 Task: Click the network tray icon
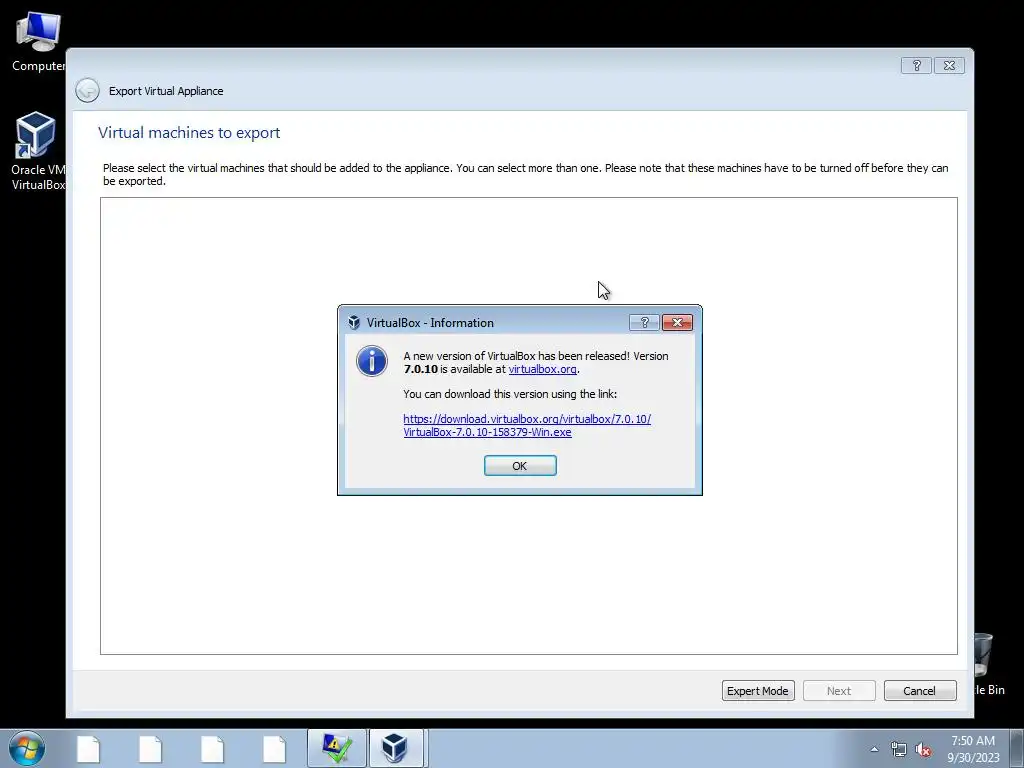899,750
